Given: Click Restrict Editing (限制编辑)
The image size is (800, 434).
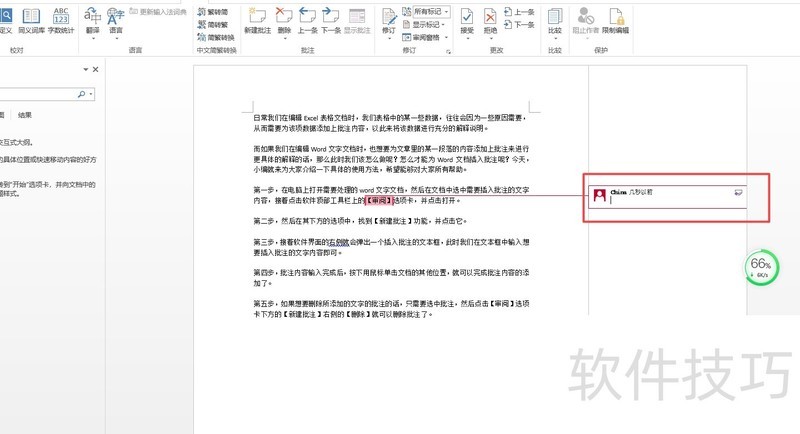Looking at the screenshot, I should point(615,20).
